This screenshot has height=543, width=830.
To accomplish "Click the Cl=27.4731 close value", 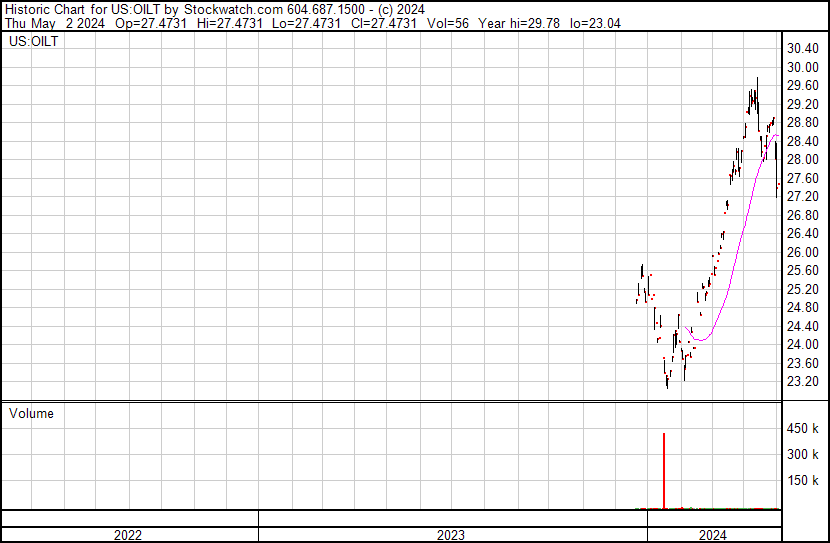I will coord(382,23).
